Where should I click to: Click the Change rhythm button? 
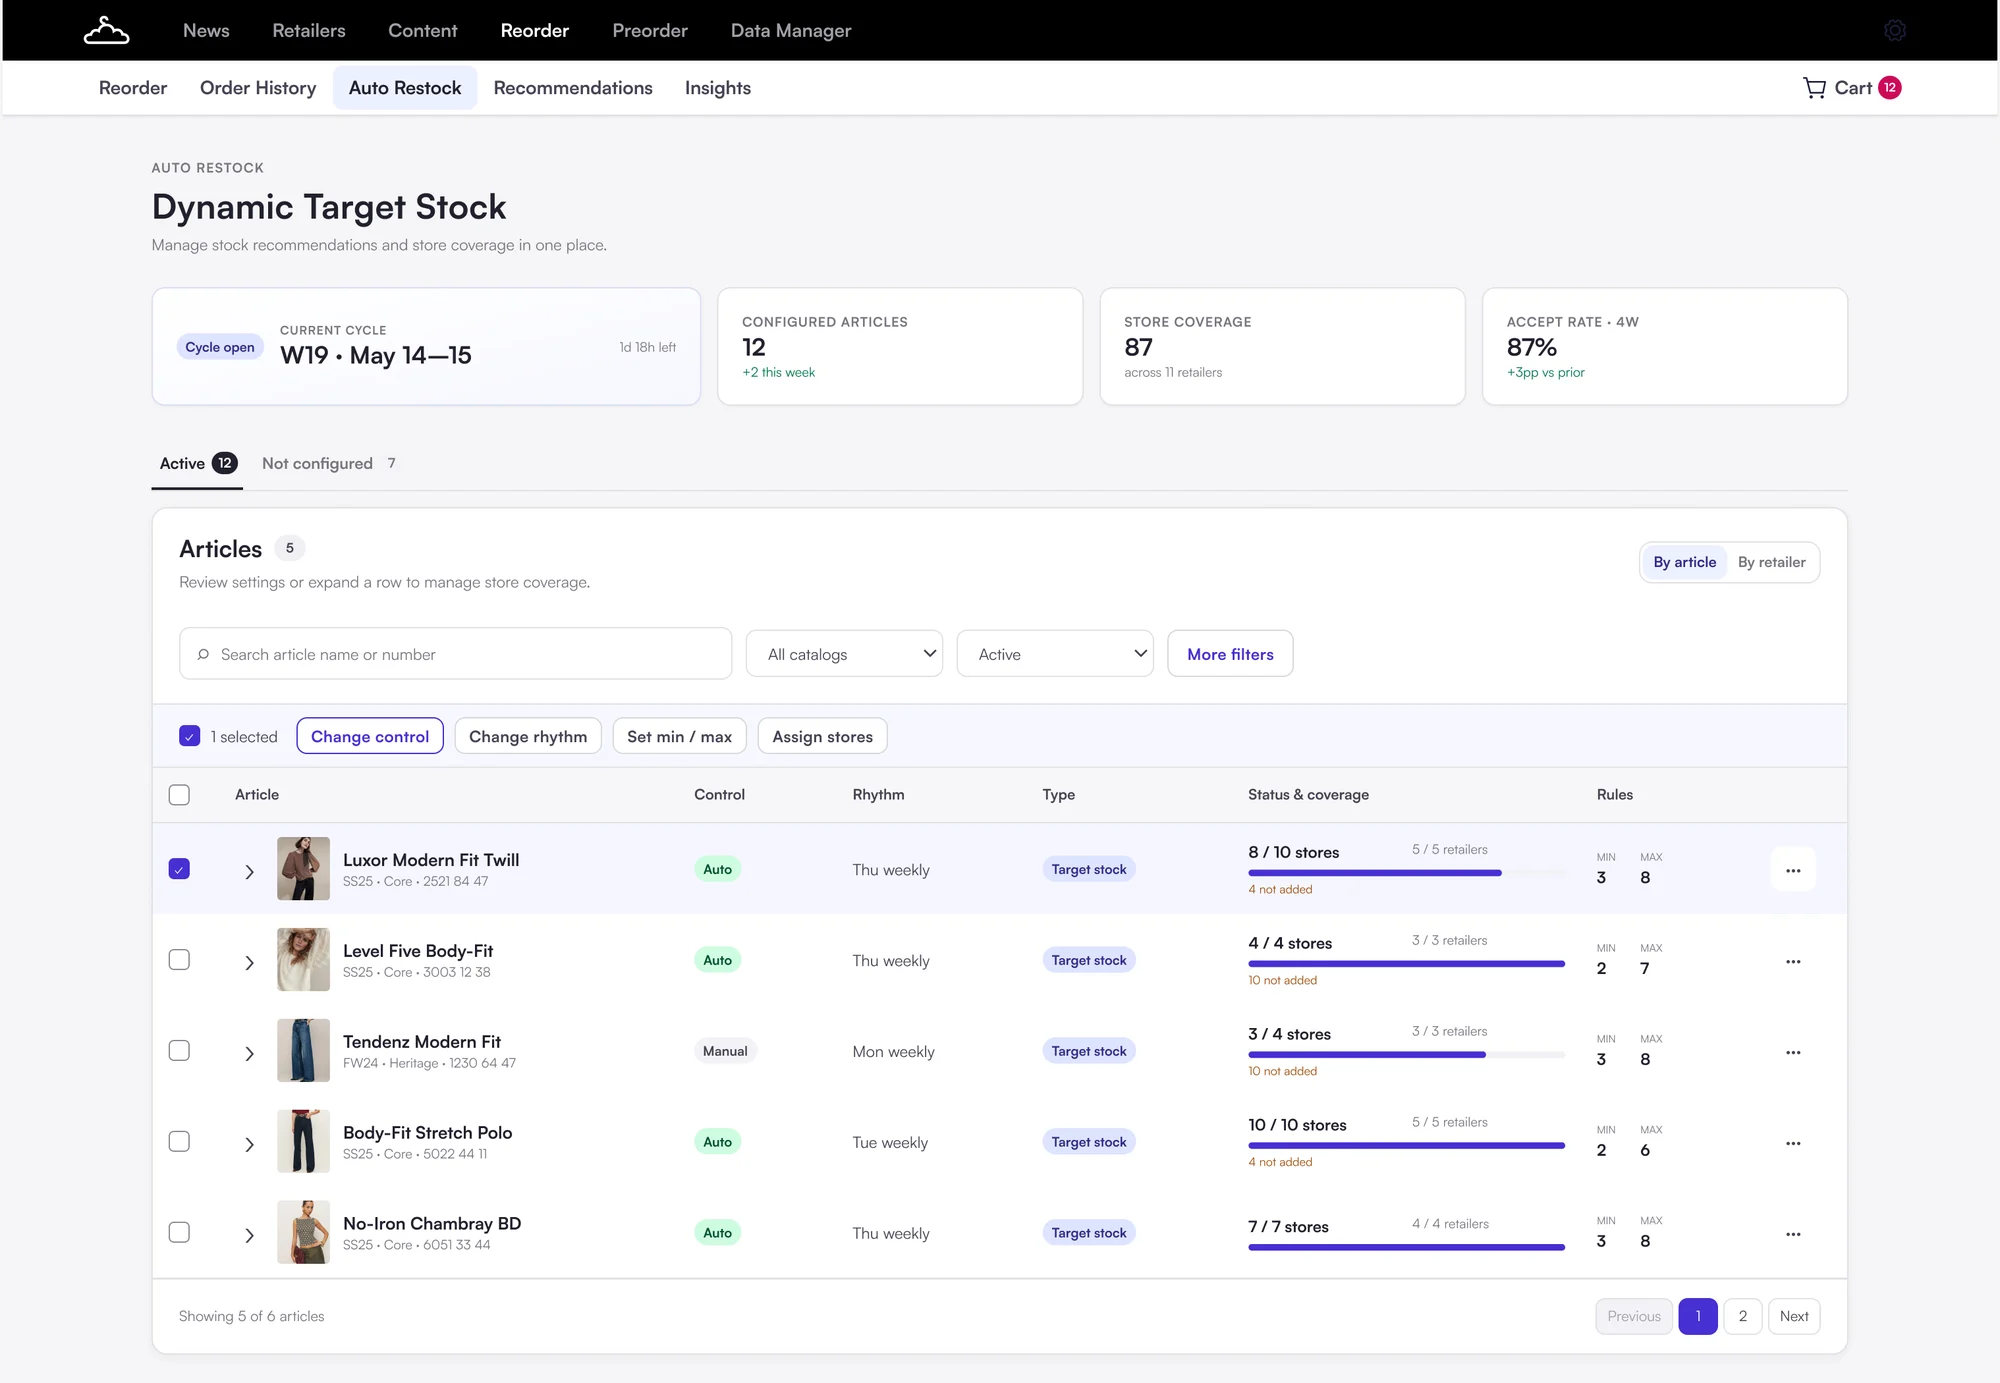pyautogui.click(x=528, y=737)
